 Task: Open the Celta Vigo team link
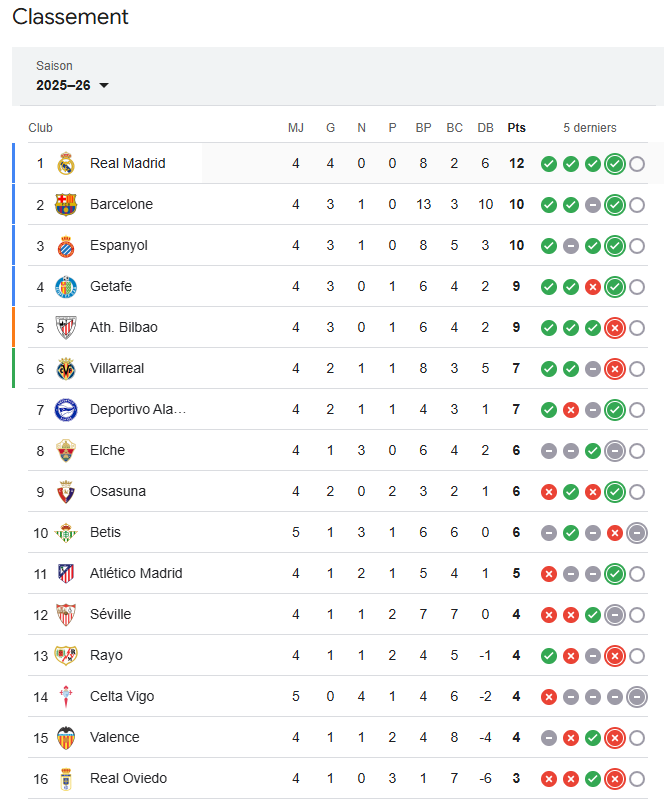[122, 696]
